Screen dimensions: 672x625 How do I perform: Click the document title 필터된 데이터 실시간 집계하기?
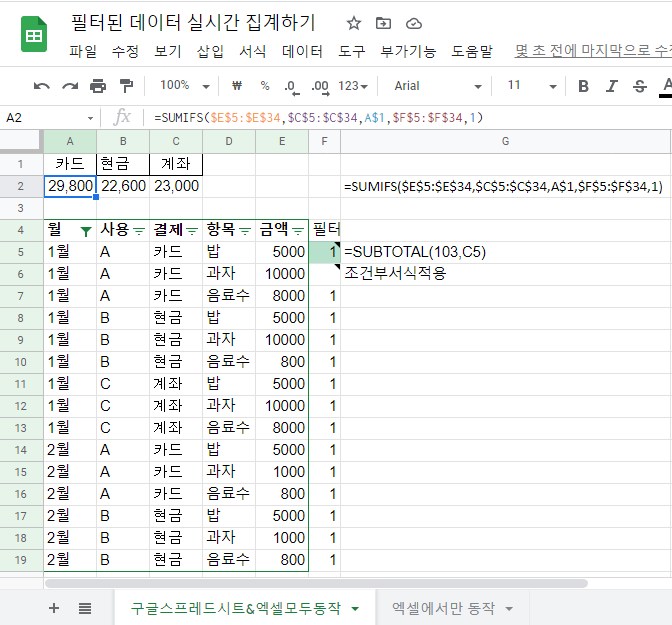coord(193,23)
